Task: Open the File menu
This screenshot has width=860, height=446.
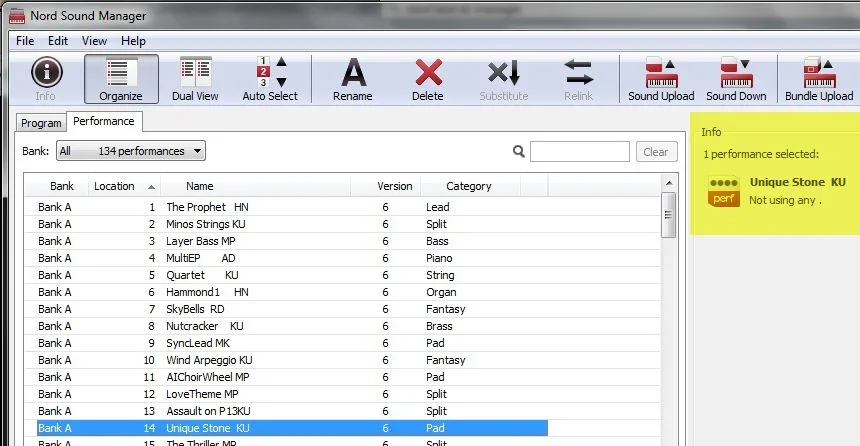Action: [x=25, y=41]
